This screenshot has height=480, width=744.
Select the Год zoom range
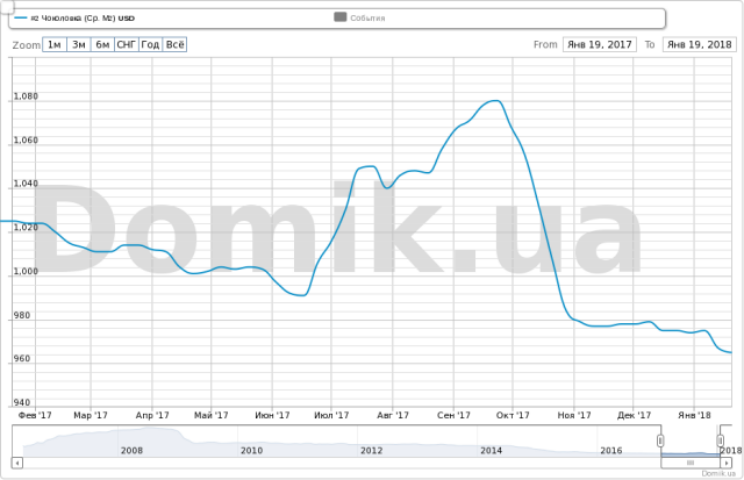point(150,45)
